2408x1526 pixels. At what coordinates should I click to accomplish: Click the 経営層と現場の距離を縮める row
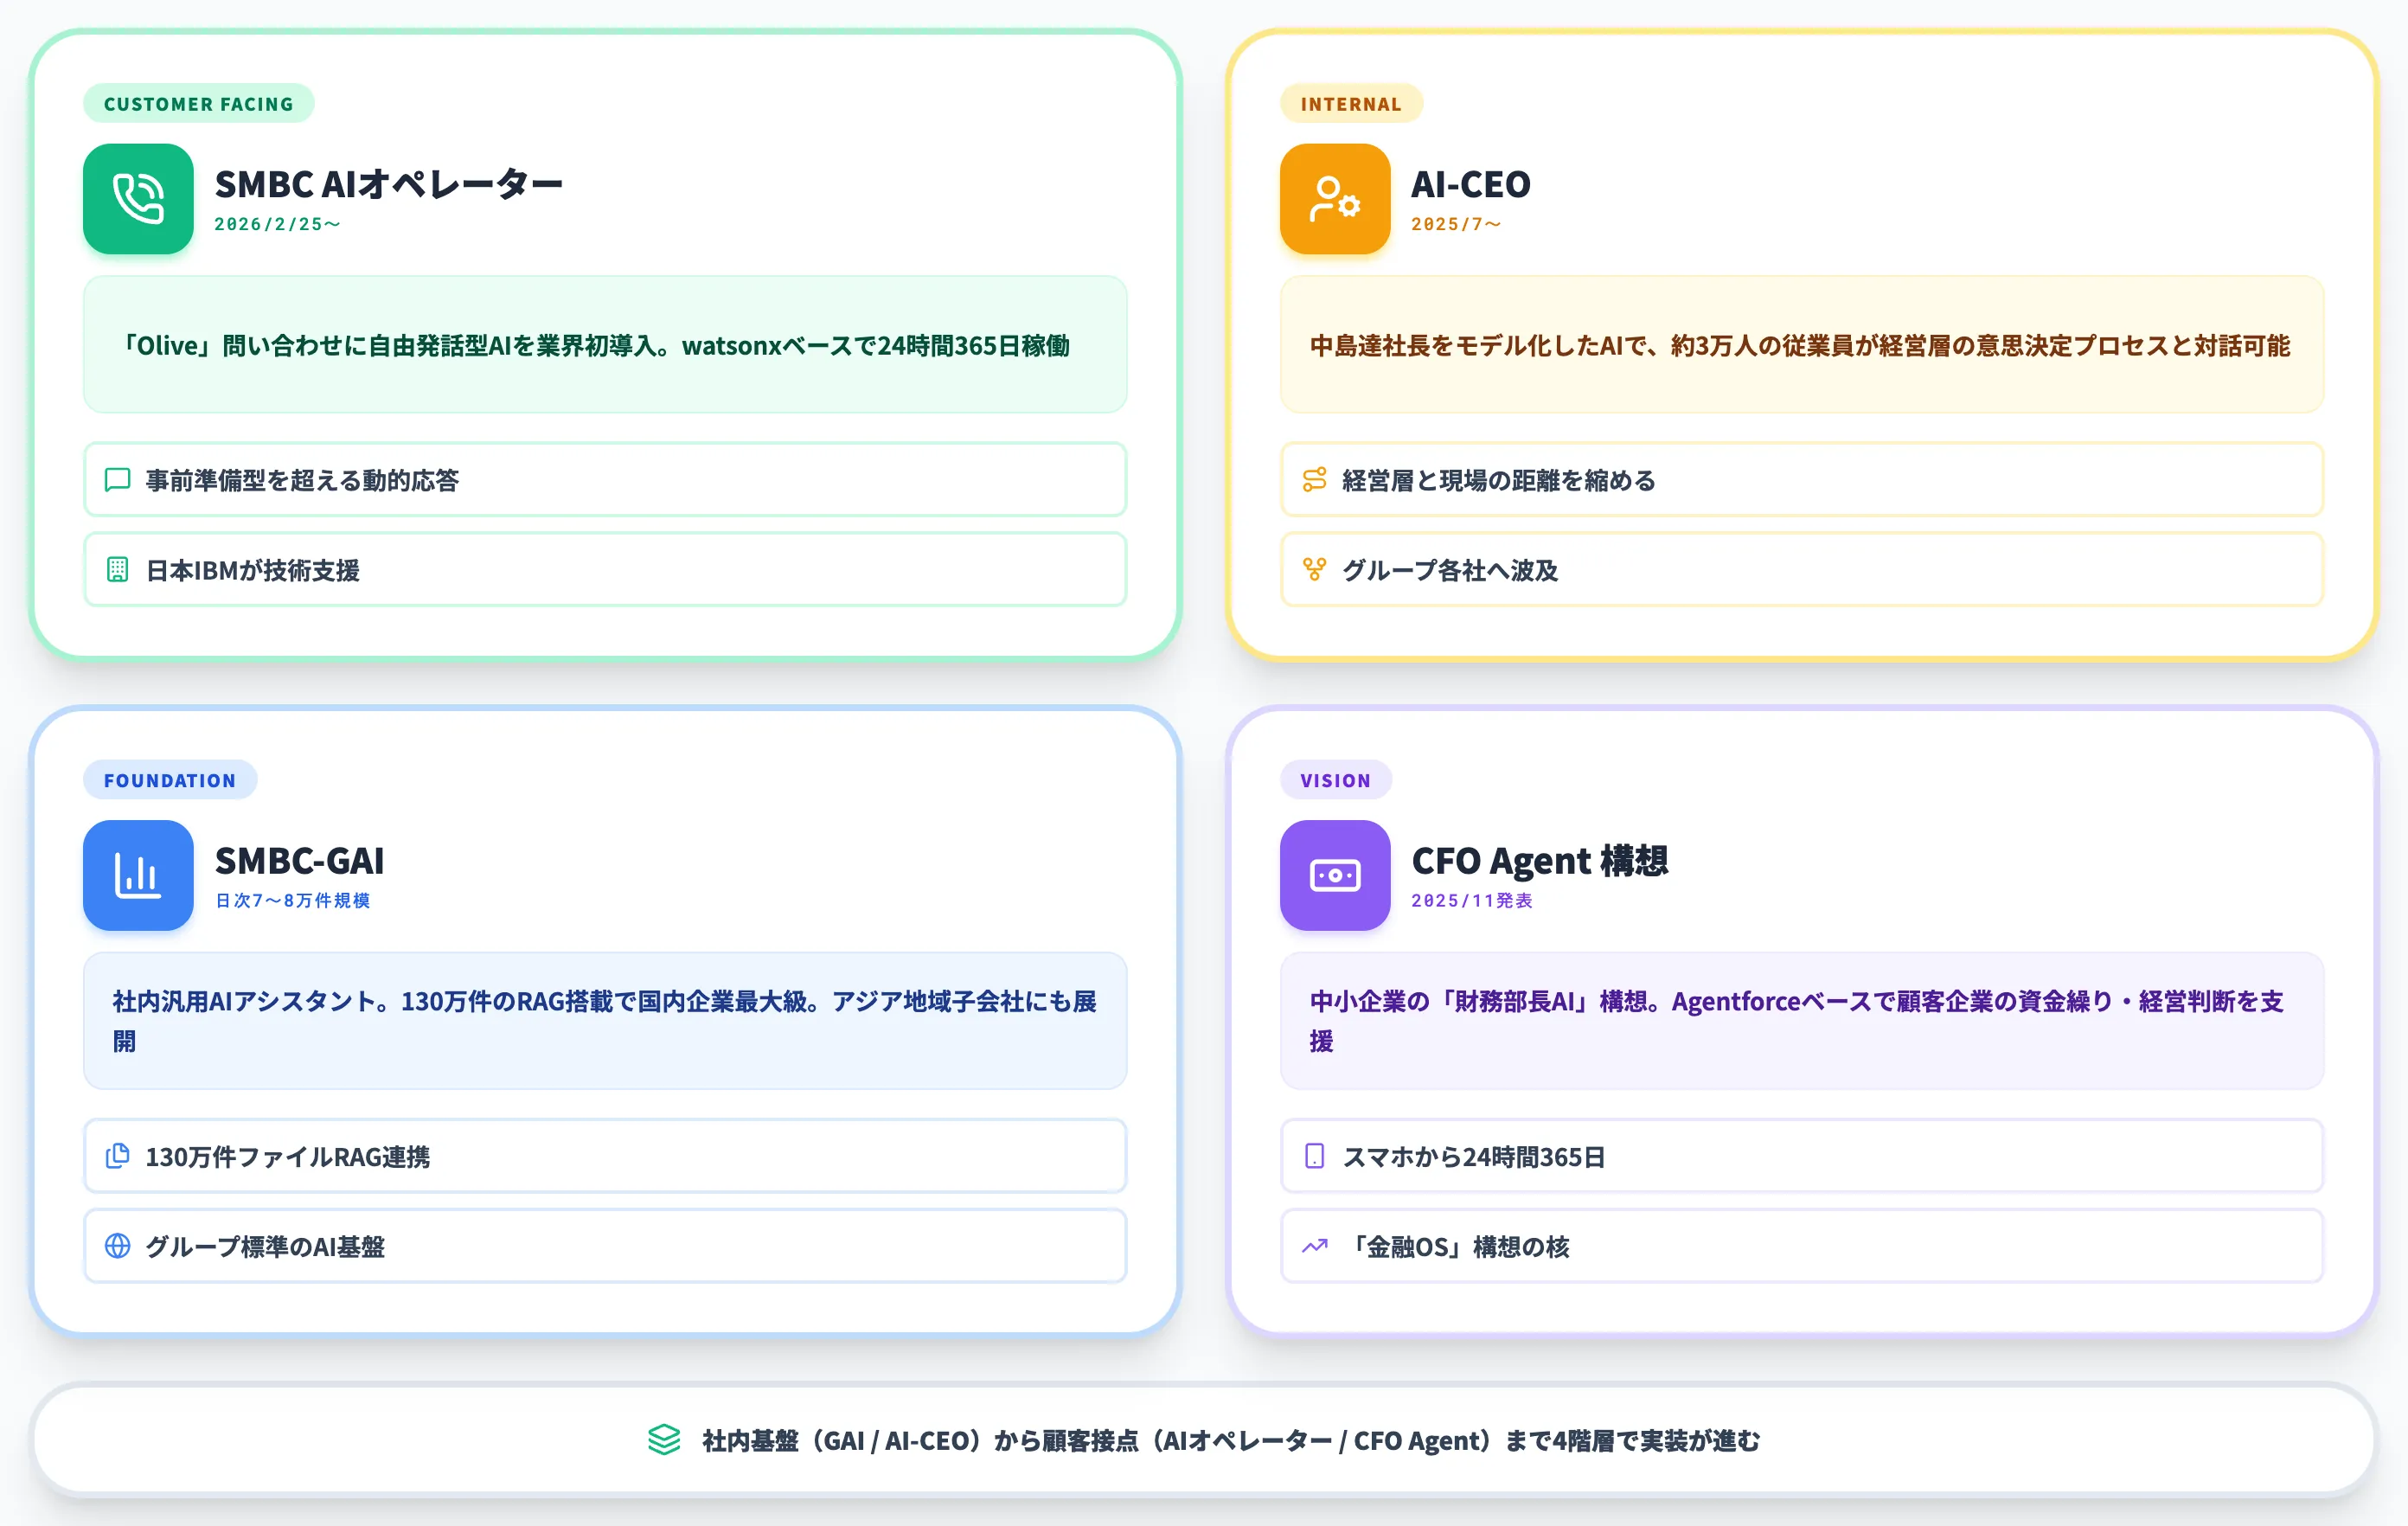[x=1802, y=480]
